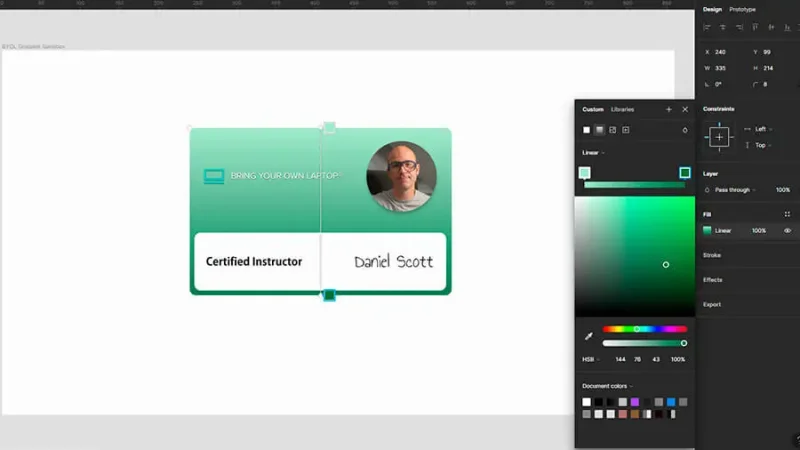Click the Fill gradient swatch preview
800x450 pixels.
pos(707,231)
